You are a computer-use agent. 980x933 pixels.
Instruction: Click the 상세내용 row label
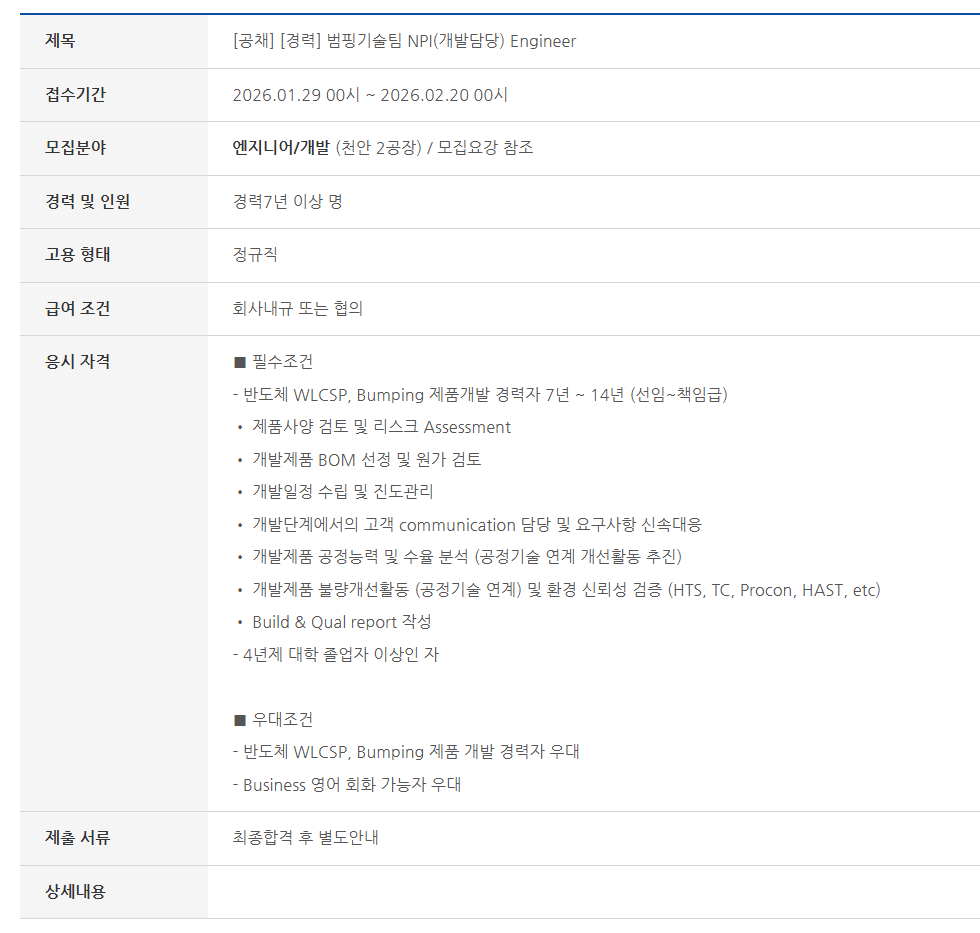pyautogui.click(x=75, y=891)
